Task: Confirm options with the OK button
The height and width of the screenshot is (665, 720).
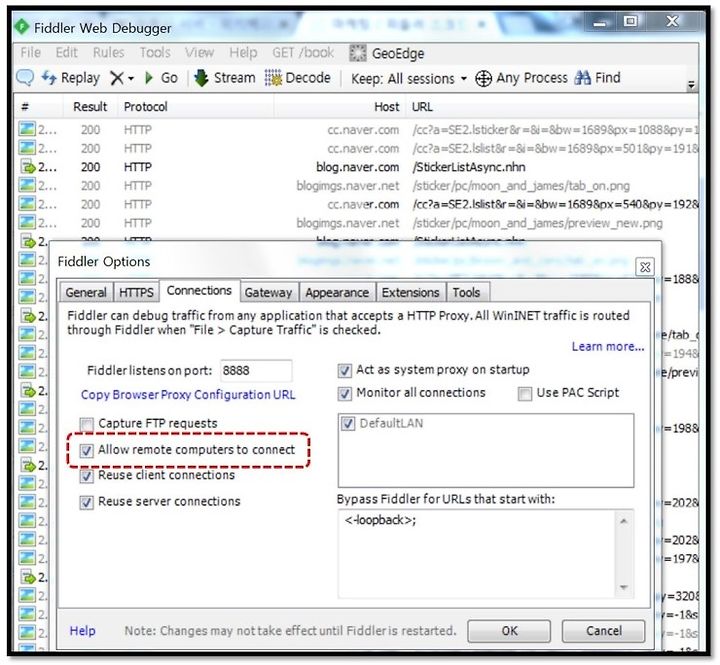Action: point(509,631)
